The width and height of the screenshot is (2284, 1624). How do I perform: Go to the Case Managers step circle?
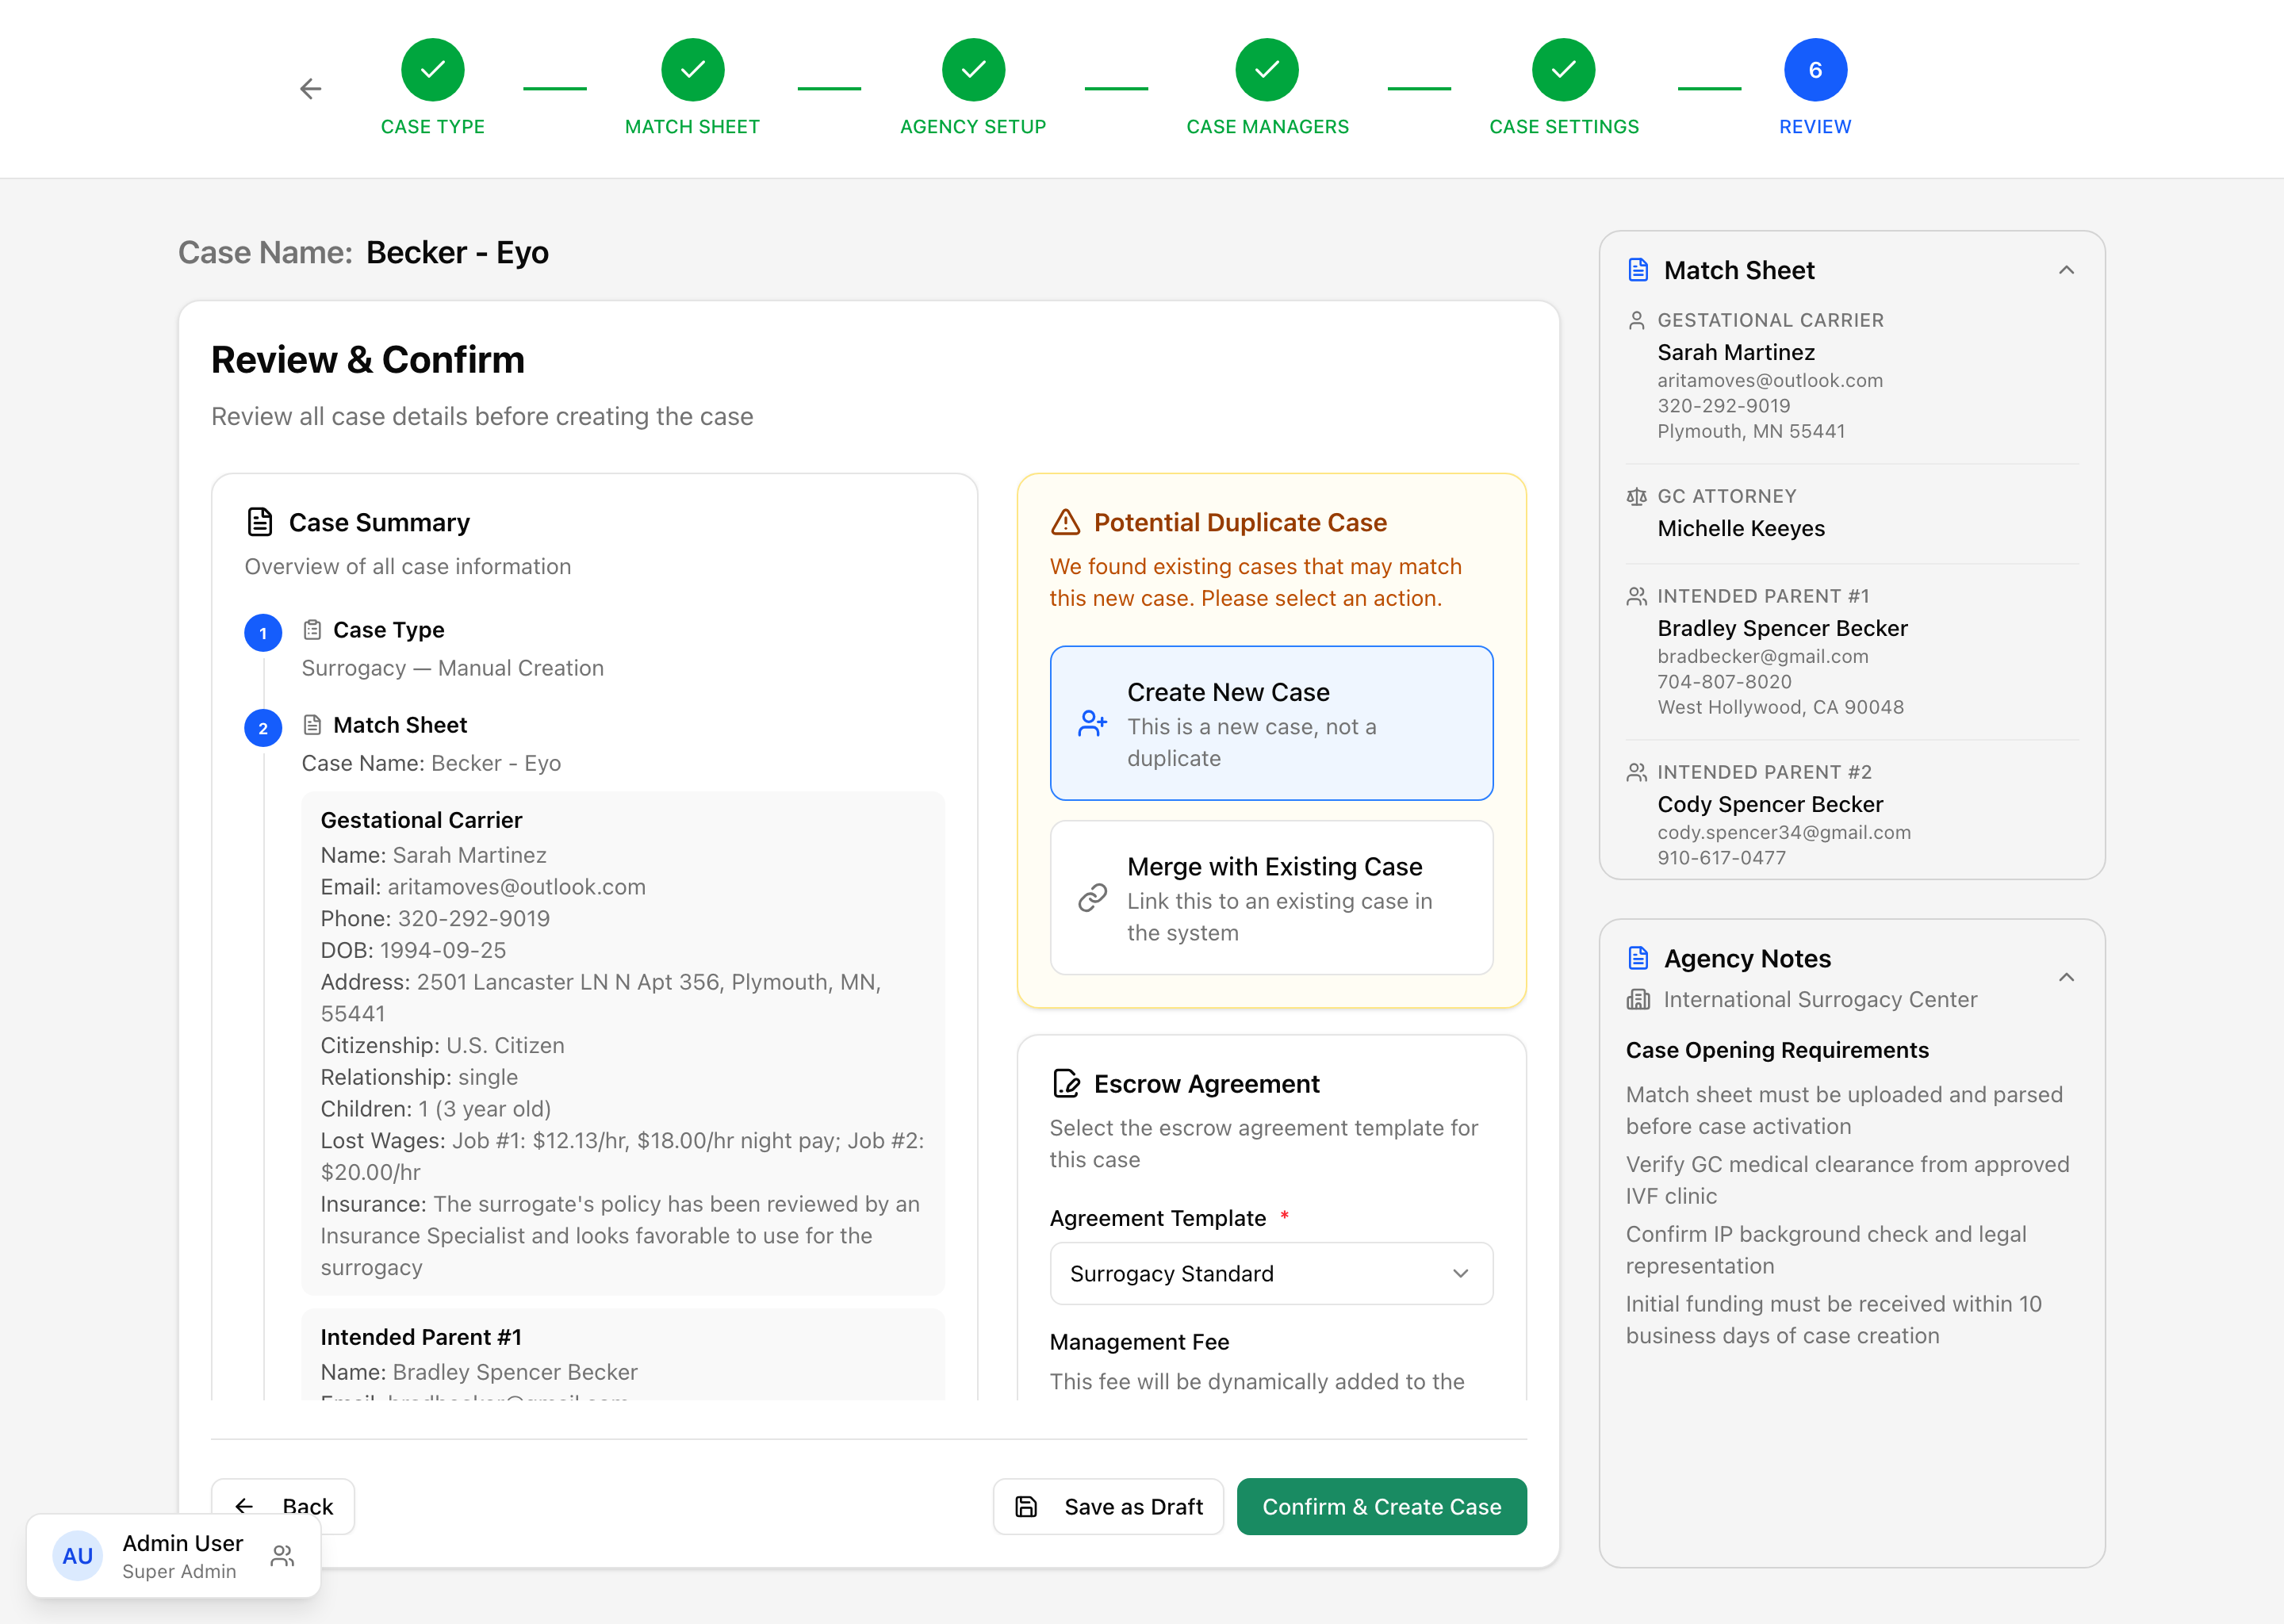pos(1267,70)
